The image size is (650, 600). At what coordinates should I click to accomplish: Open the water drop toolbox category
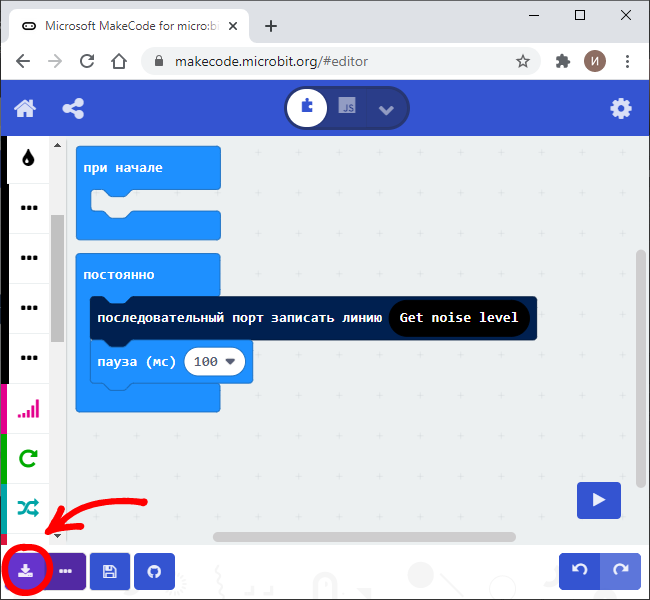point(28,158)
